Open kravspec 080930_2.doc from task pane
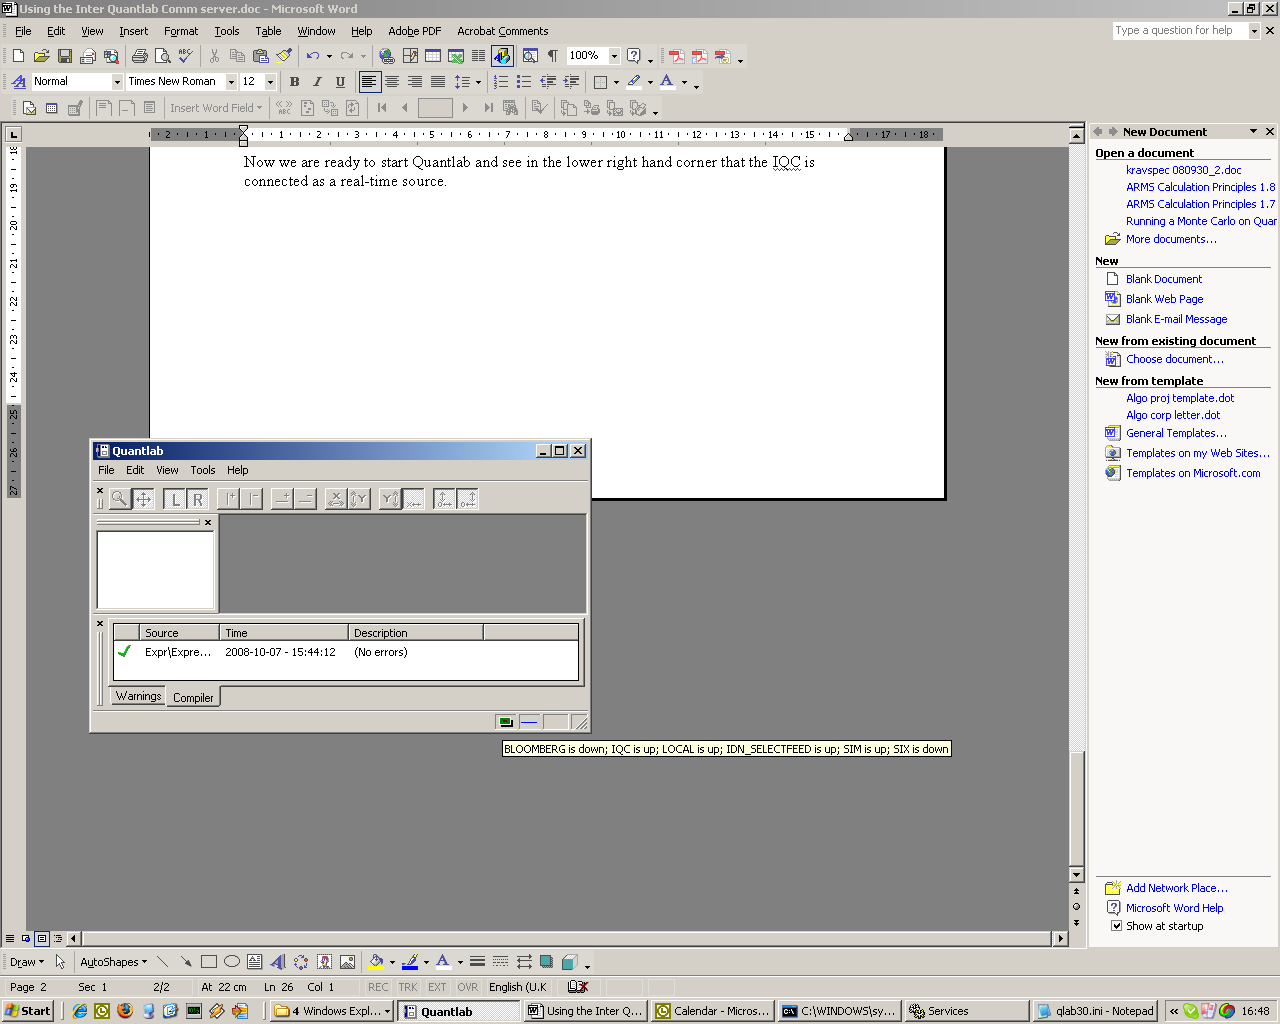This screenshot has width=1280, height=1024. click(1184, 170)
